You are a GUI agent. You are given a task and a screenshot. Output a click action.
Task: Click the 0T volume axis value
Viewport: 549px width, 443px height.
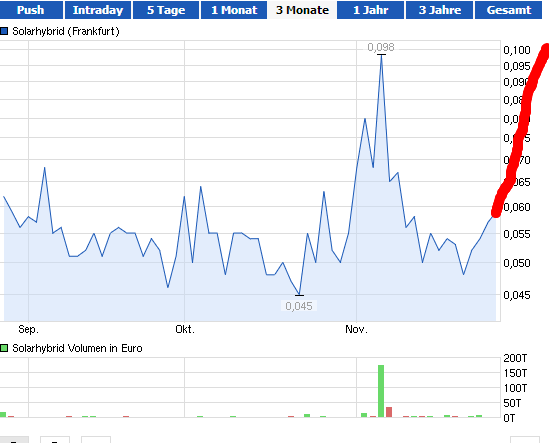click(509, 418)
